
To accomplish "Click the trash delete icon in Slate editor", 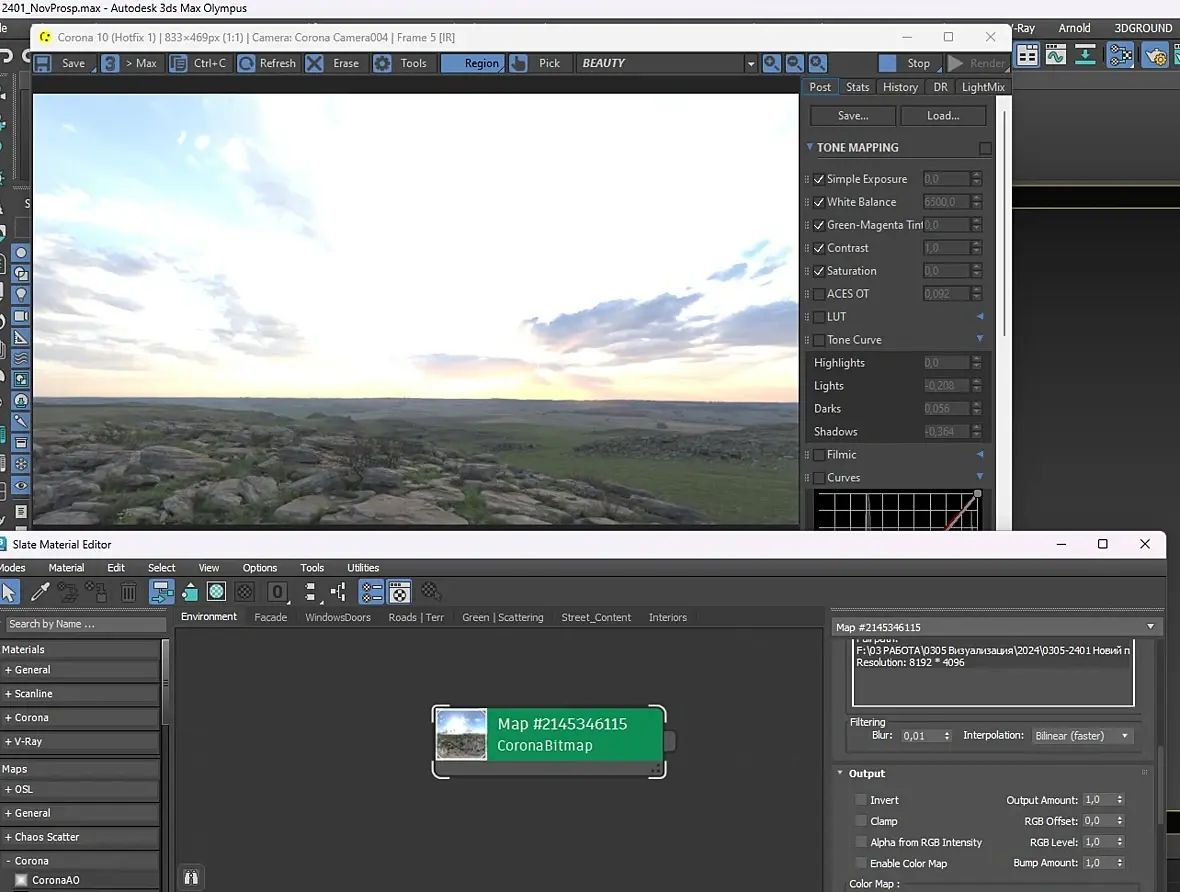I will point(128,592).
